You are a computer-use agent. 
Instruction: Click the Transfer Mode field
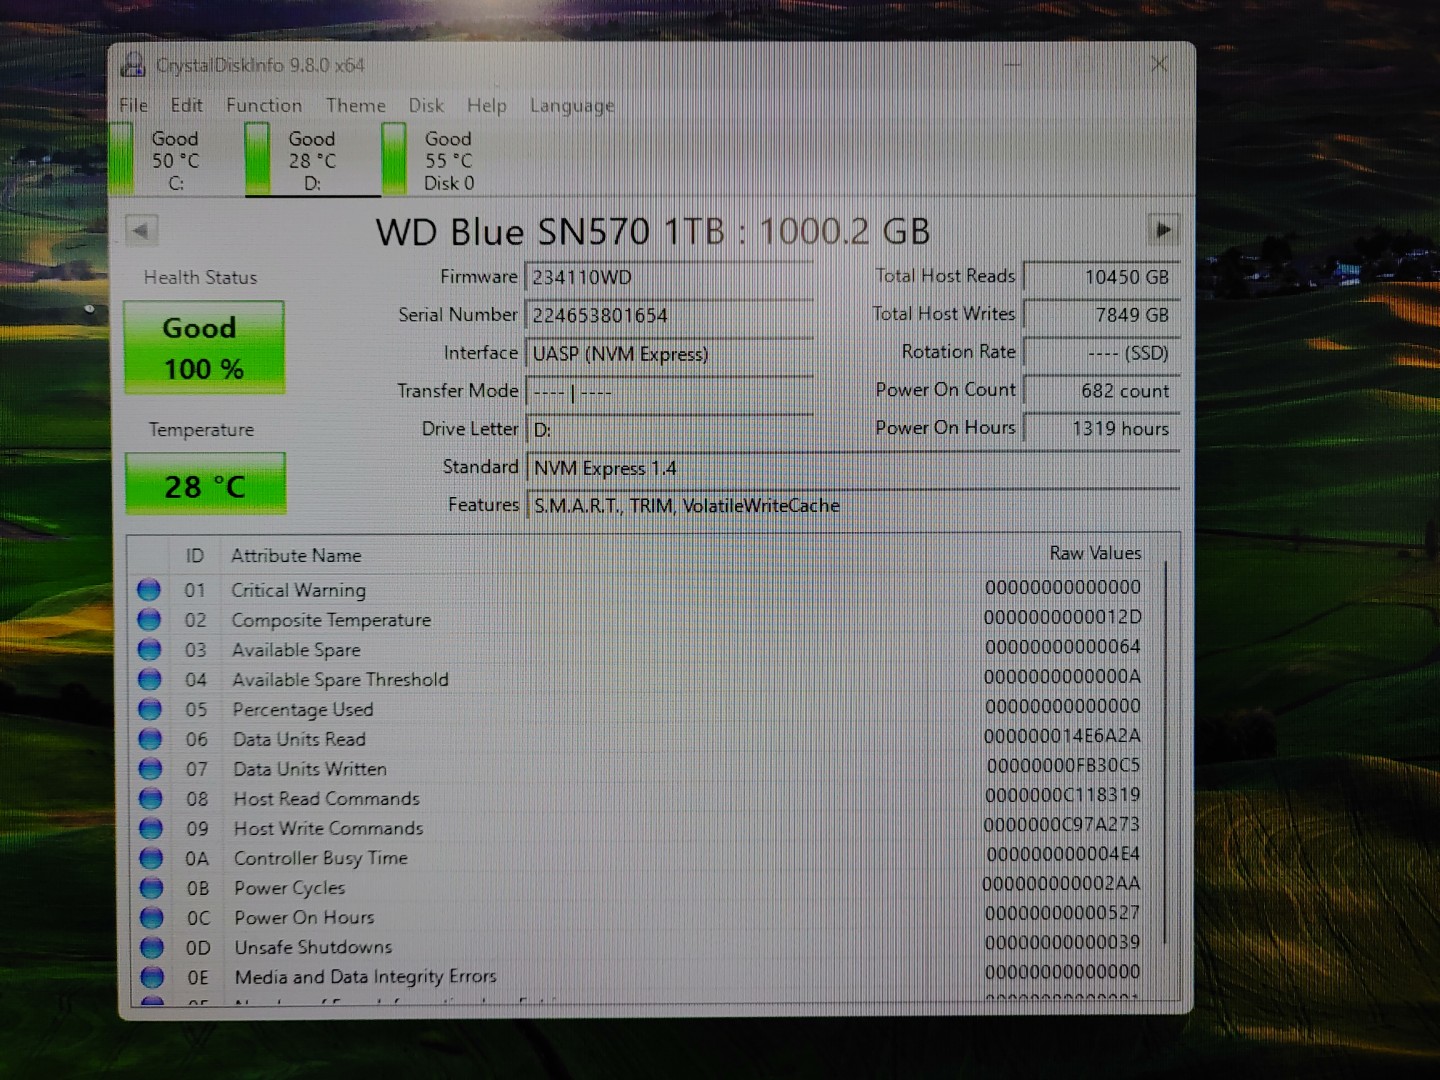669,391
